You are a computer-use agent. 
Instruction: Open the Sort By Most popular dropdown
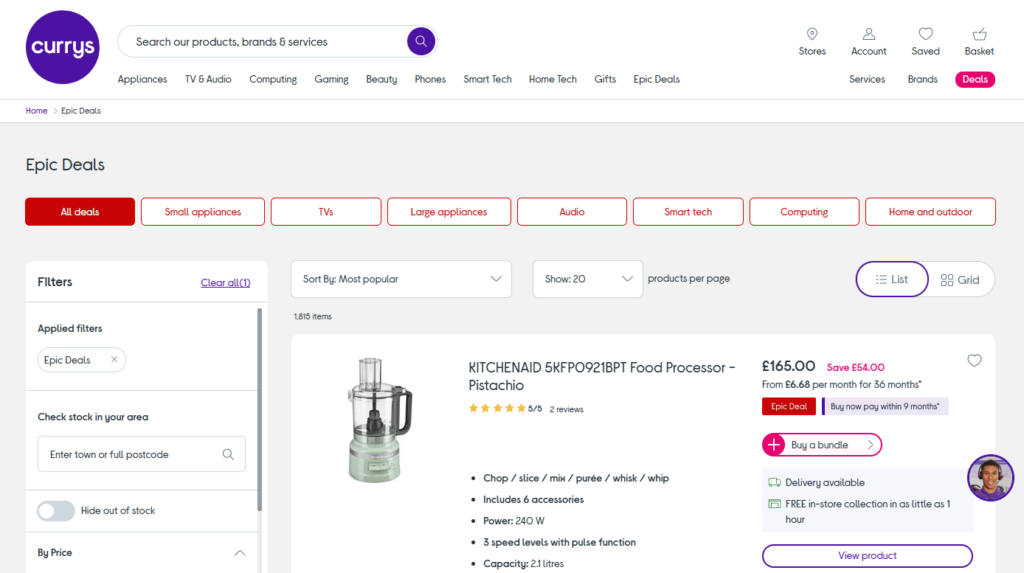pyautogui.click(x=401, y=279)
